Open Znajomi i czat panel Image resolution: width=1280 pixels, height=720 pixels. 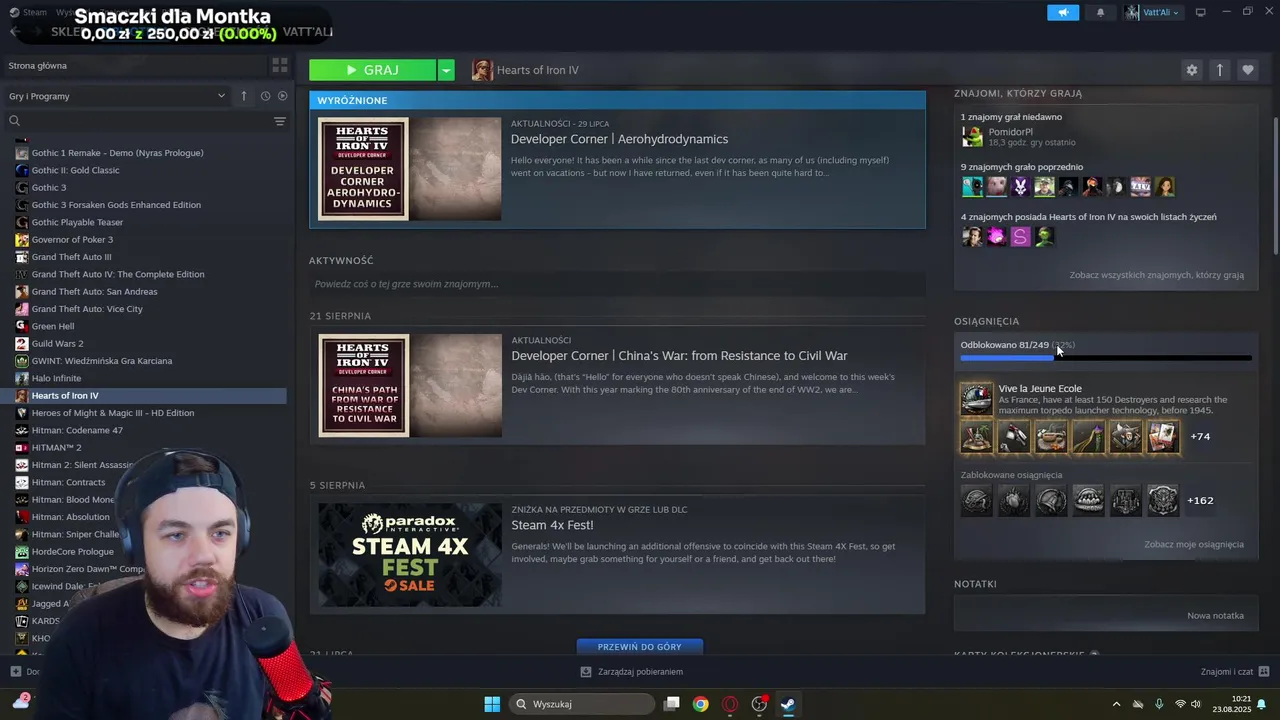[1235, 672]
